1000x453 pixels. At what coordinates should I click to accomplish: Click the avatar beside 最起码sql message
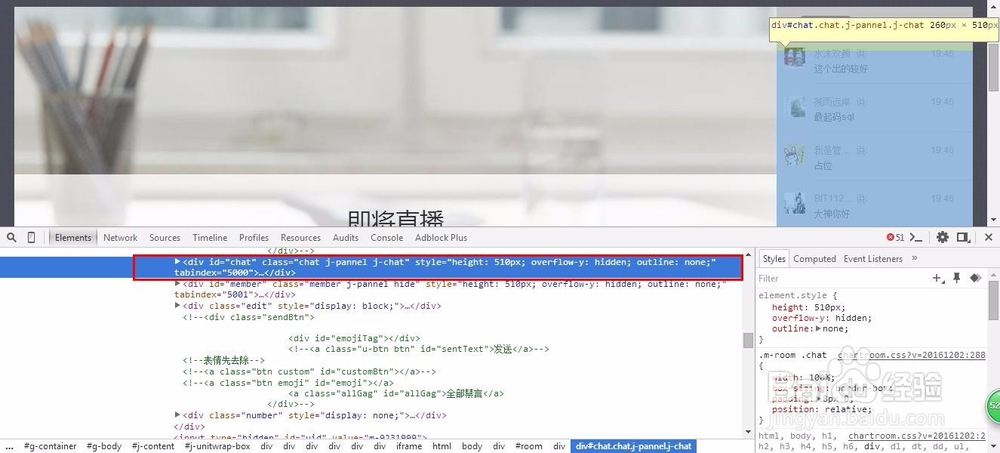point(794,107)
